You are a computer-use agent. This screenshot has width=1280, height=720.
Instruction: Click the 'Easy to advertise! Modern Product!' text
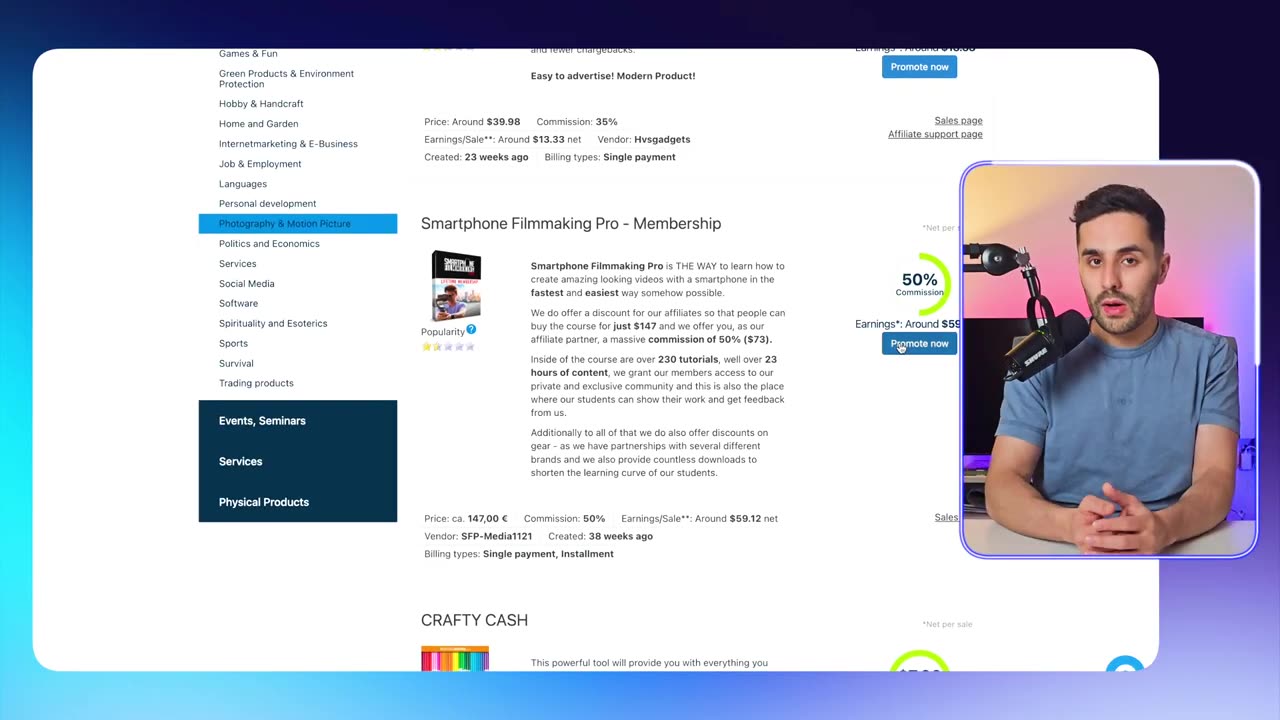click(x=613, y=76)
